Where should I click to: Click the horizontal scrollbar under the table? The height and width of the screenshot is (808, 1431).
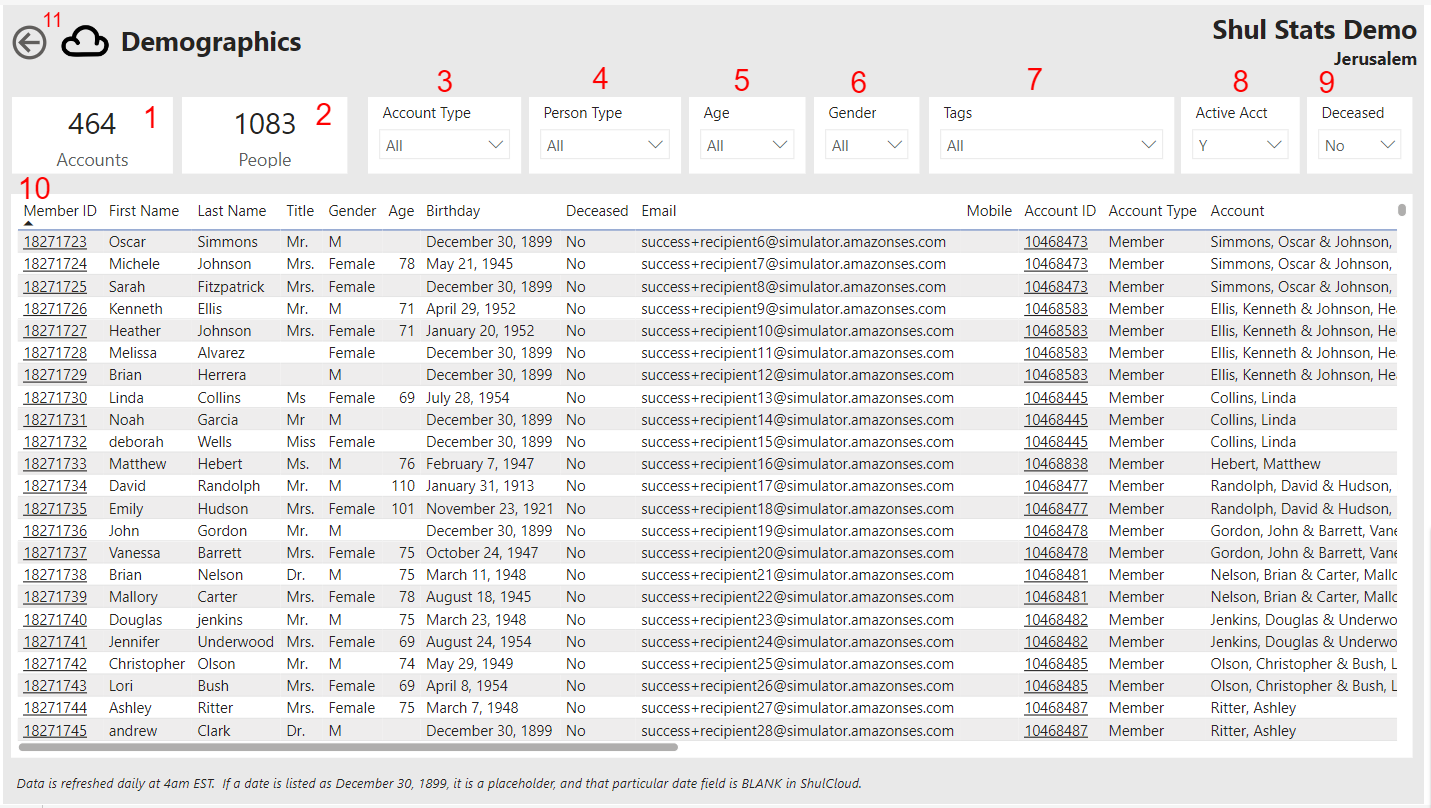348,747
